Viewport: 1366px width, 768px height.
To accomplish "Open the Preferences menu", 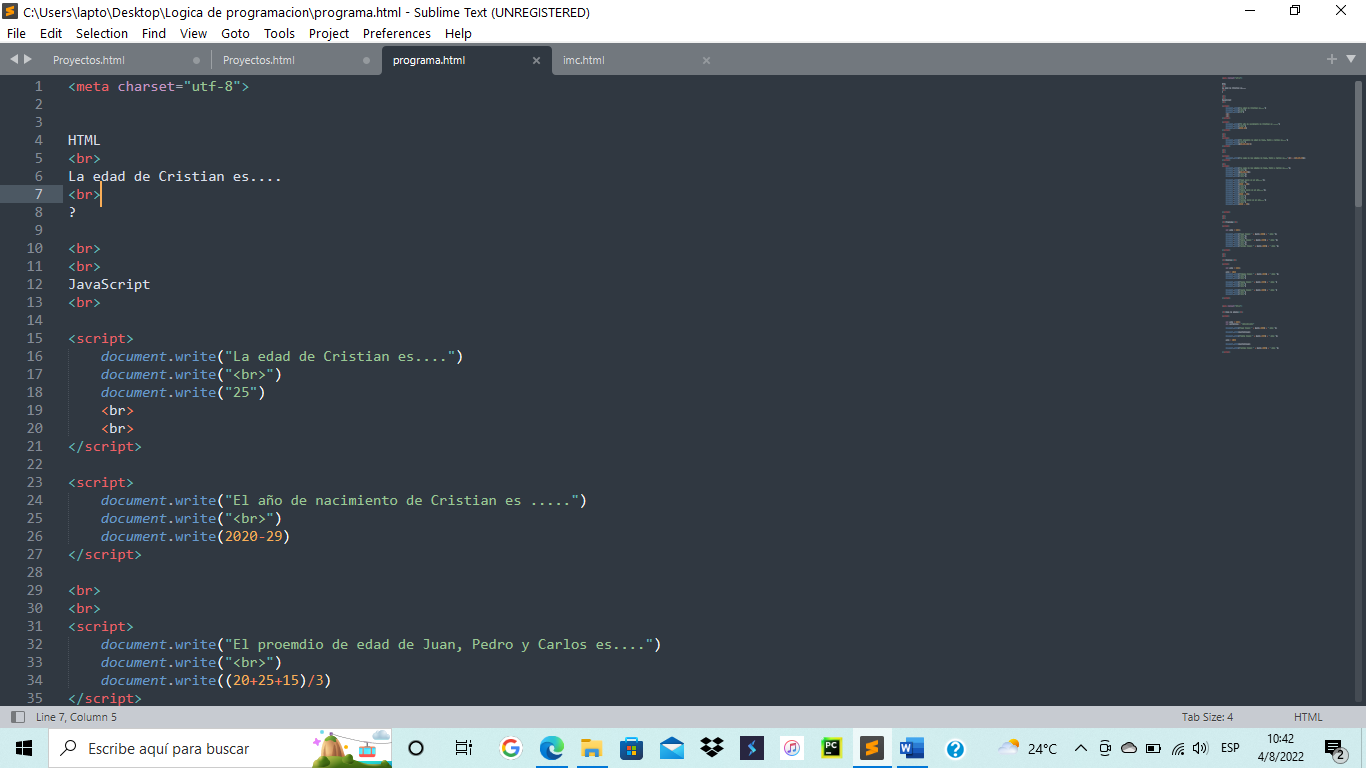I will 397,33.
